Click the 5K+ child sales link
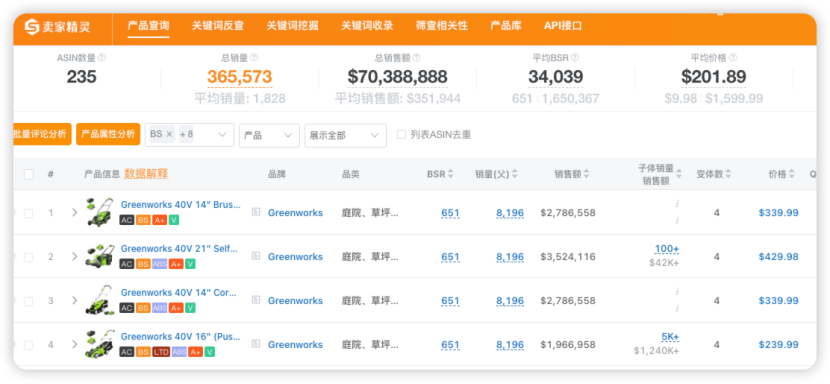Screen dimensions: 830x384 (x=670, y=337)
